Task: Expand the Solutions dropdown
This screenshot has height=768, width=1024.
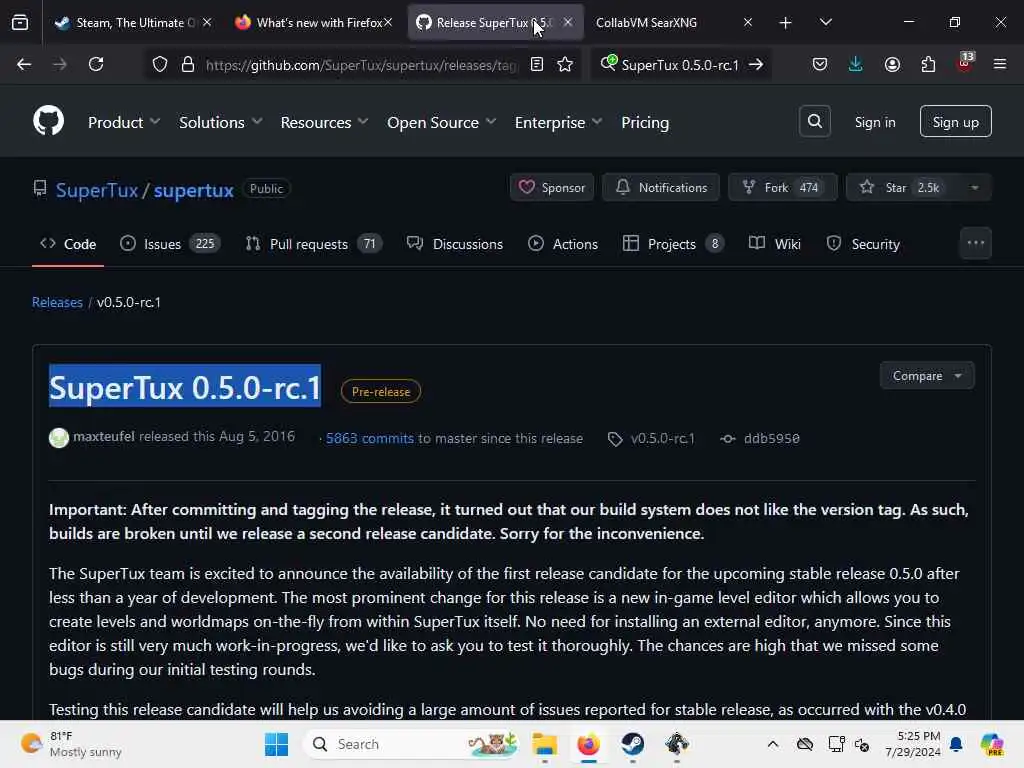Action: point(221,122)
